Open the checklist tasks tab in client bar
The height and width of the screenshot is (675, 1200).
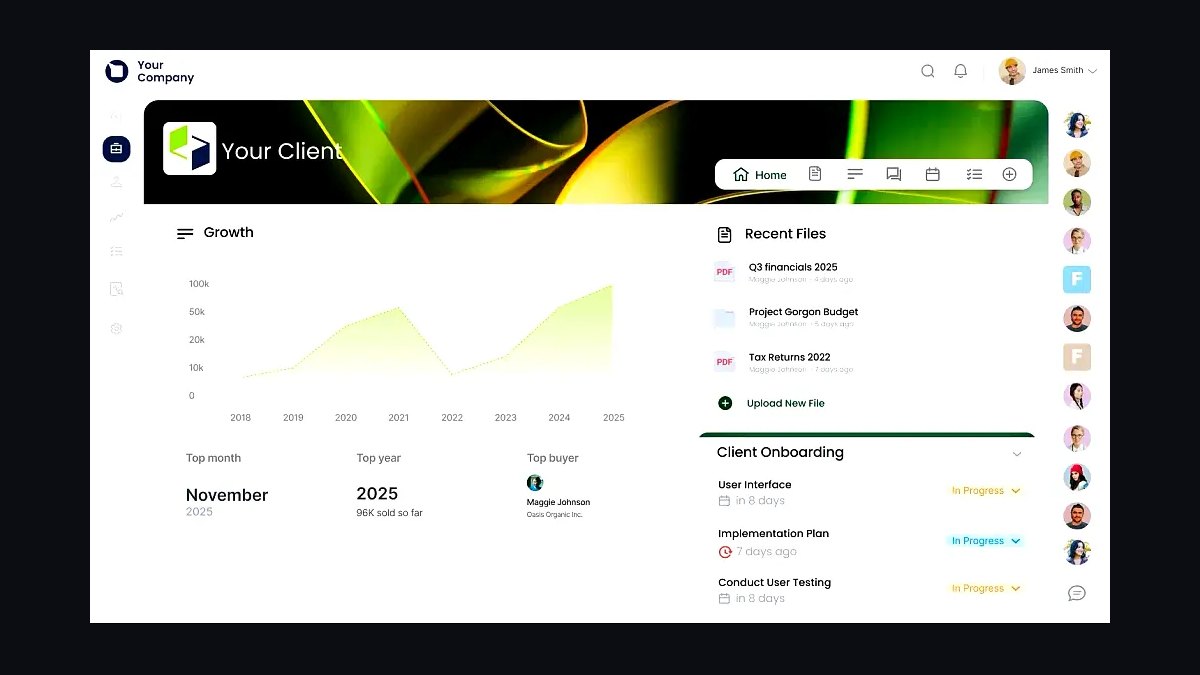tap(974, 174)
